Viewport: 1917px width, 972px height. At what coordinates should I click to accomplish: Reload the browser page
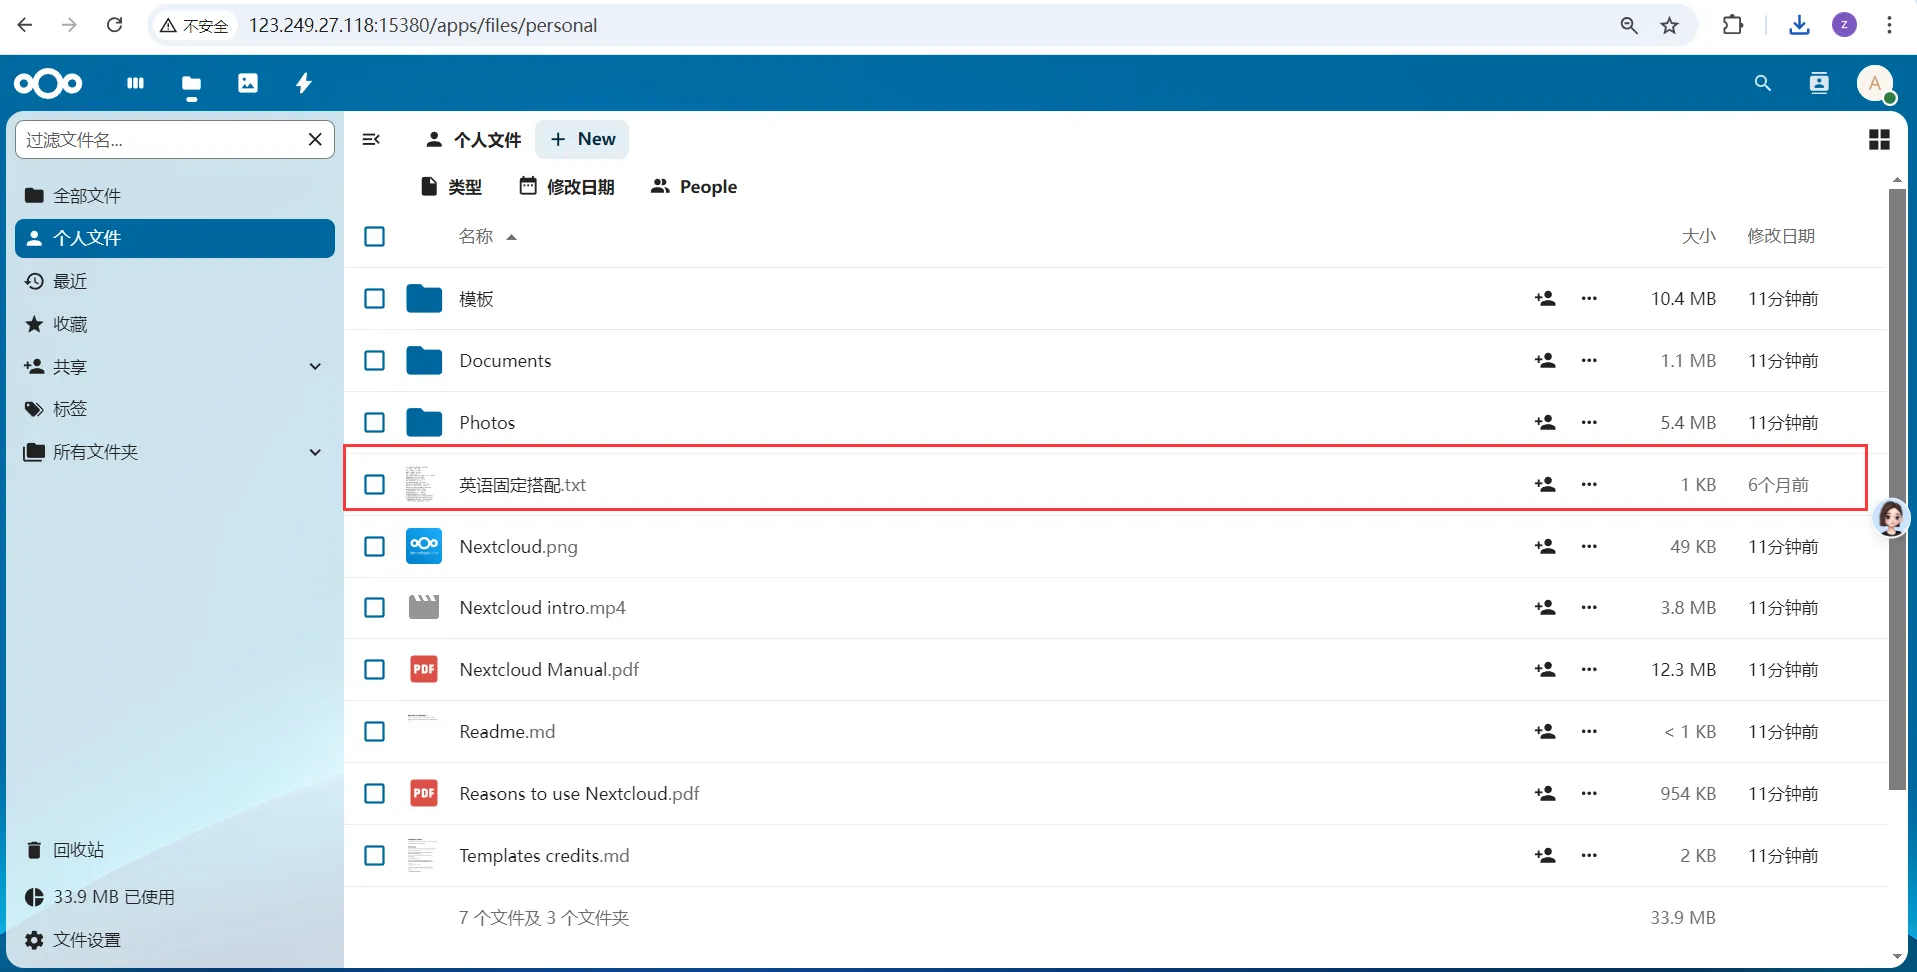(x=115, y=25)
